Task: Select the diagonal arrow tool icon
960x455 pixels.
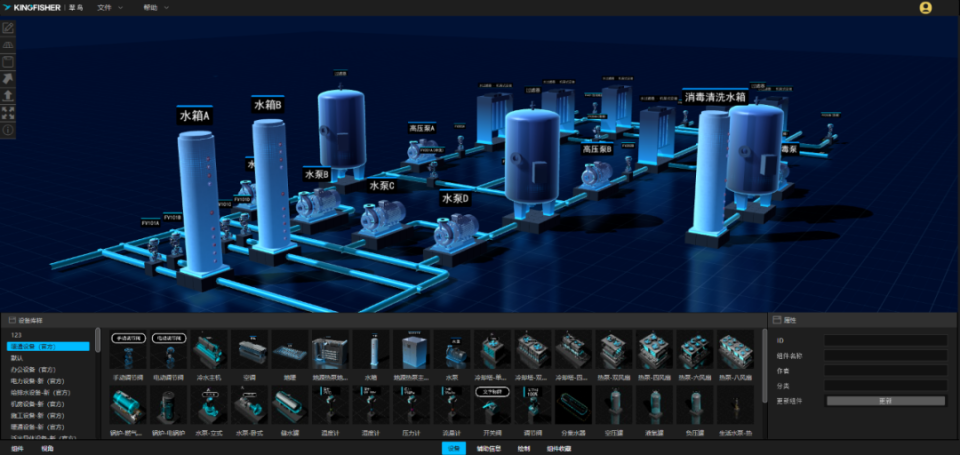Action: coord(8,79)
